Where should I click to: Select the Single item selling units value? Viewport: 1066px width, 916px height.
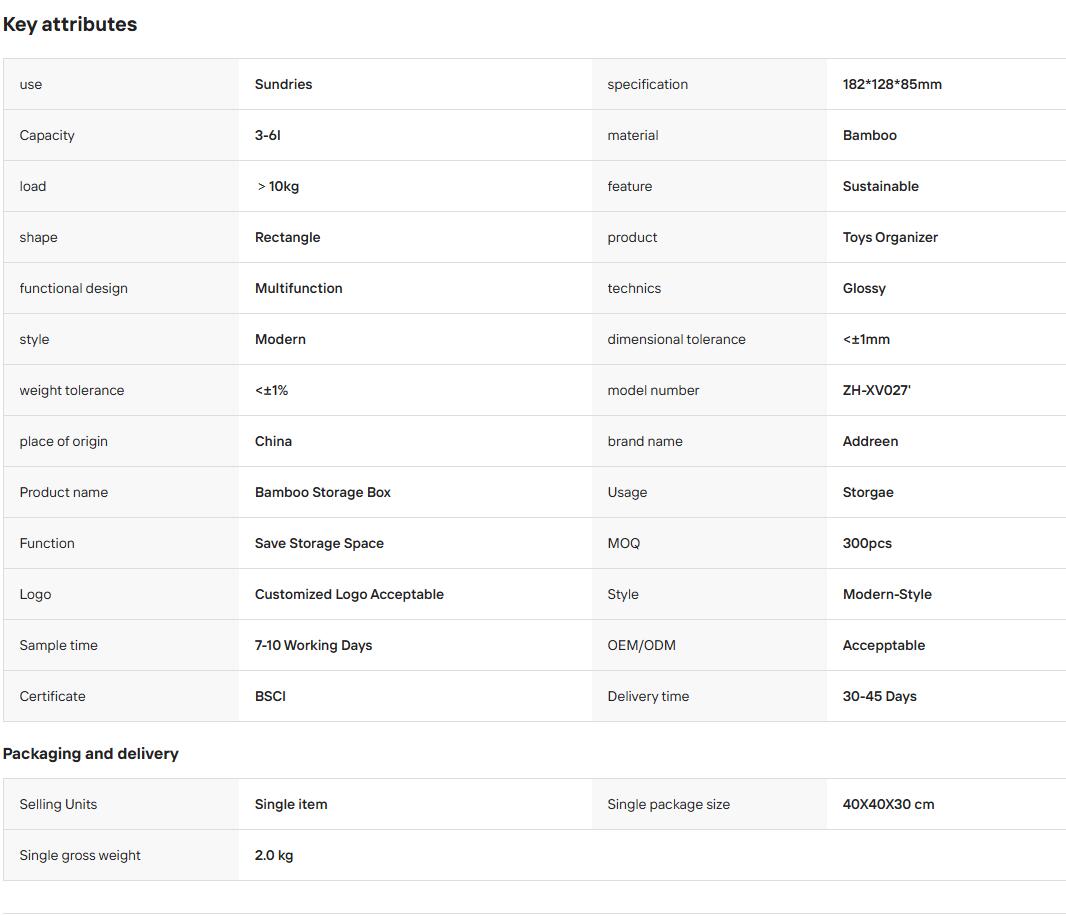tap(291, 804)
